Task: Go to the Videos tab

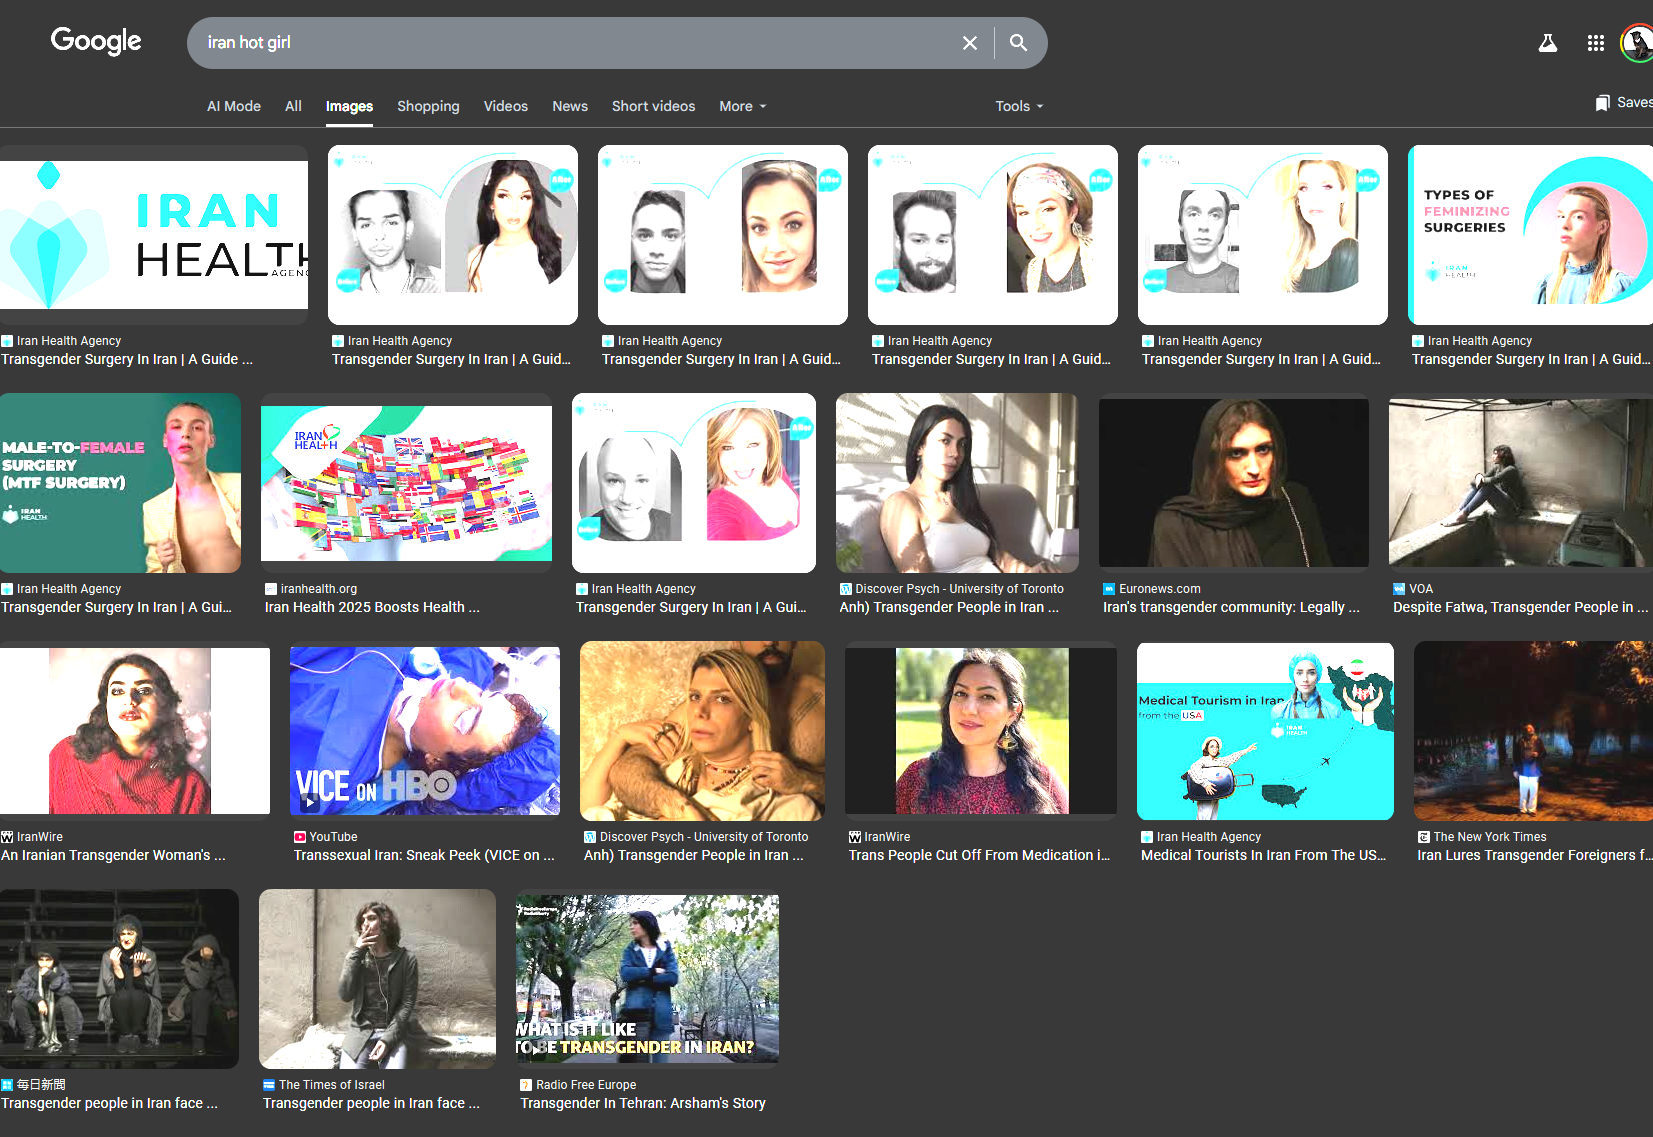Action: 506,106
